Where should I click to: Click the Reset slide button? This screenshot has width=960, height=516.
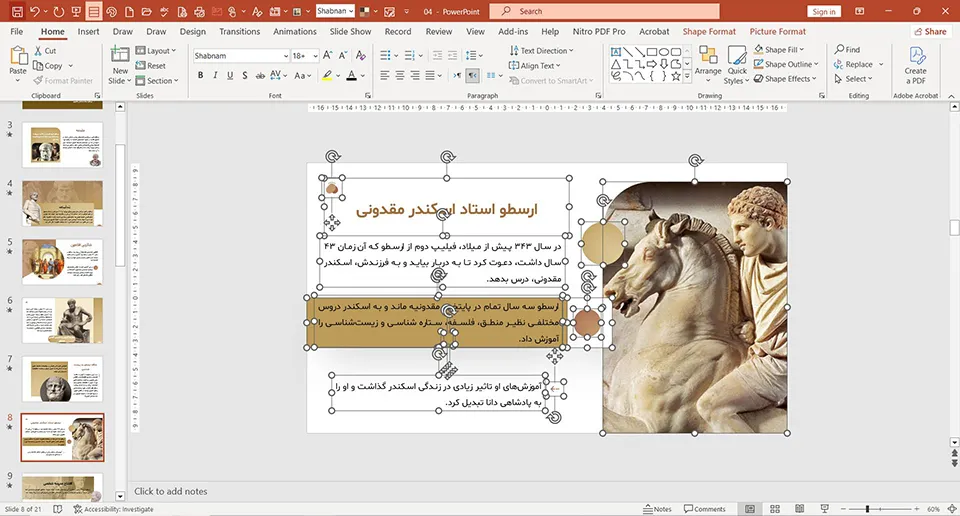coord(151,65)
